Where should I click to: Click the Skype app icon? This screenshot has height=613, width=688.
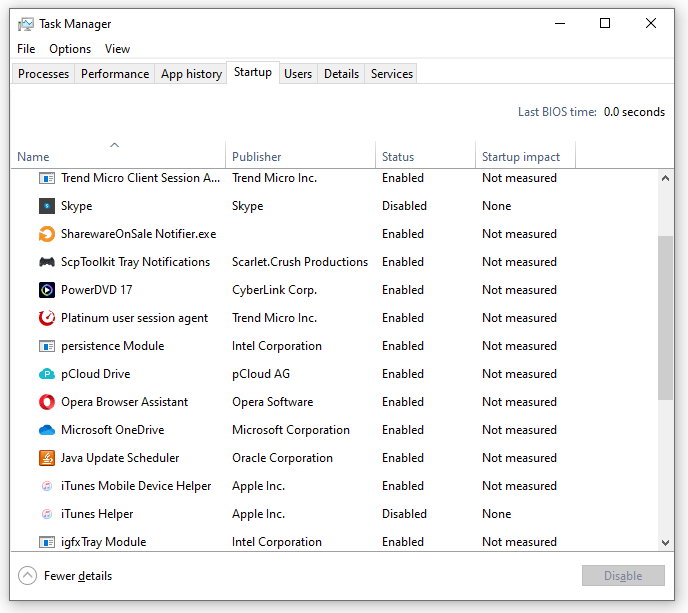[x=46, y=206]
